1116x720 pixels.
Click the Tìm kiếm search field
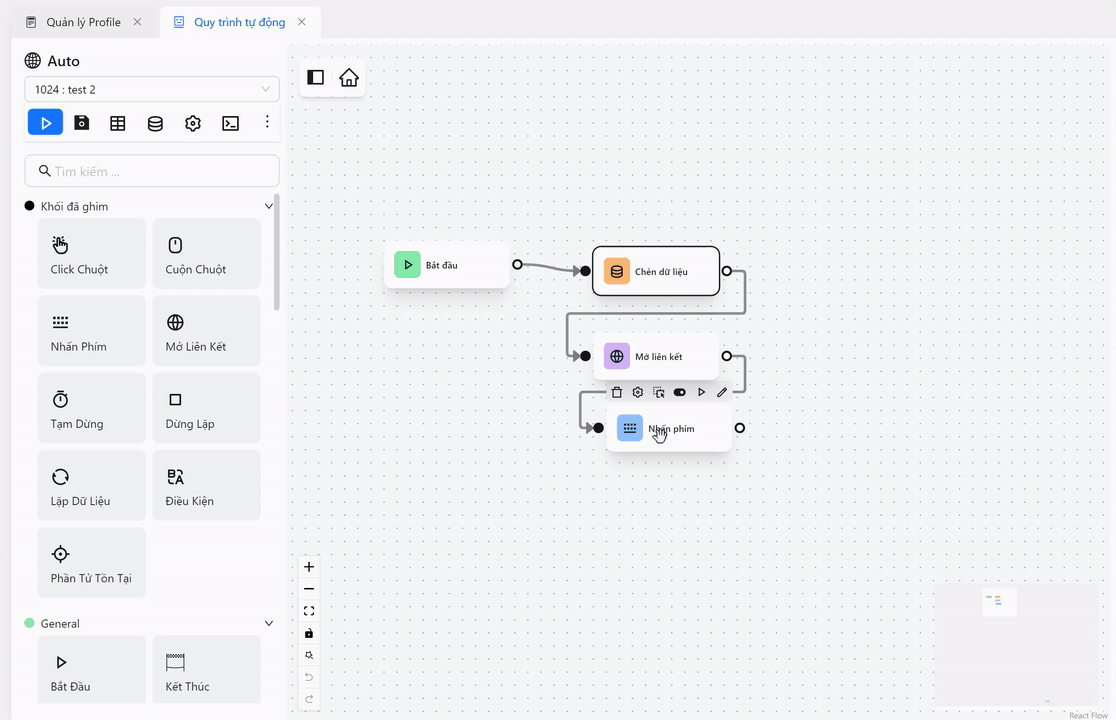152,171
